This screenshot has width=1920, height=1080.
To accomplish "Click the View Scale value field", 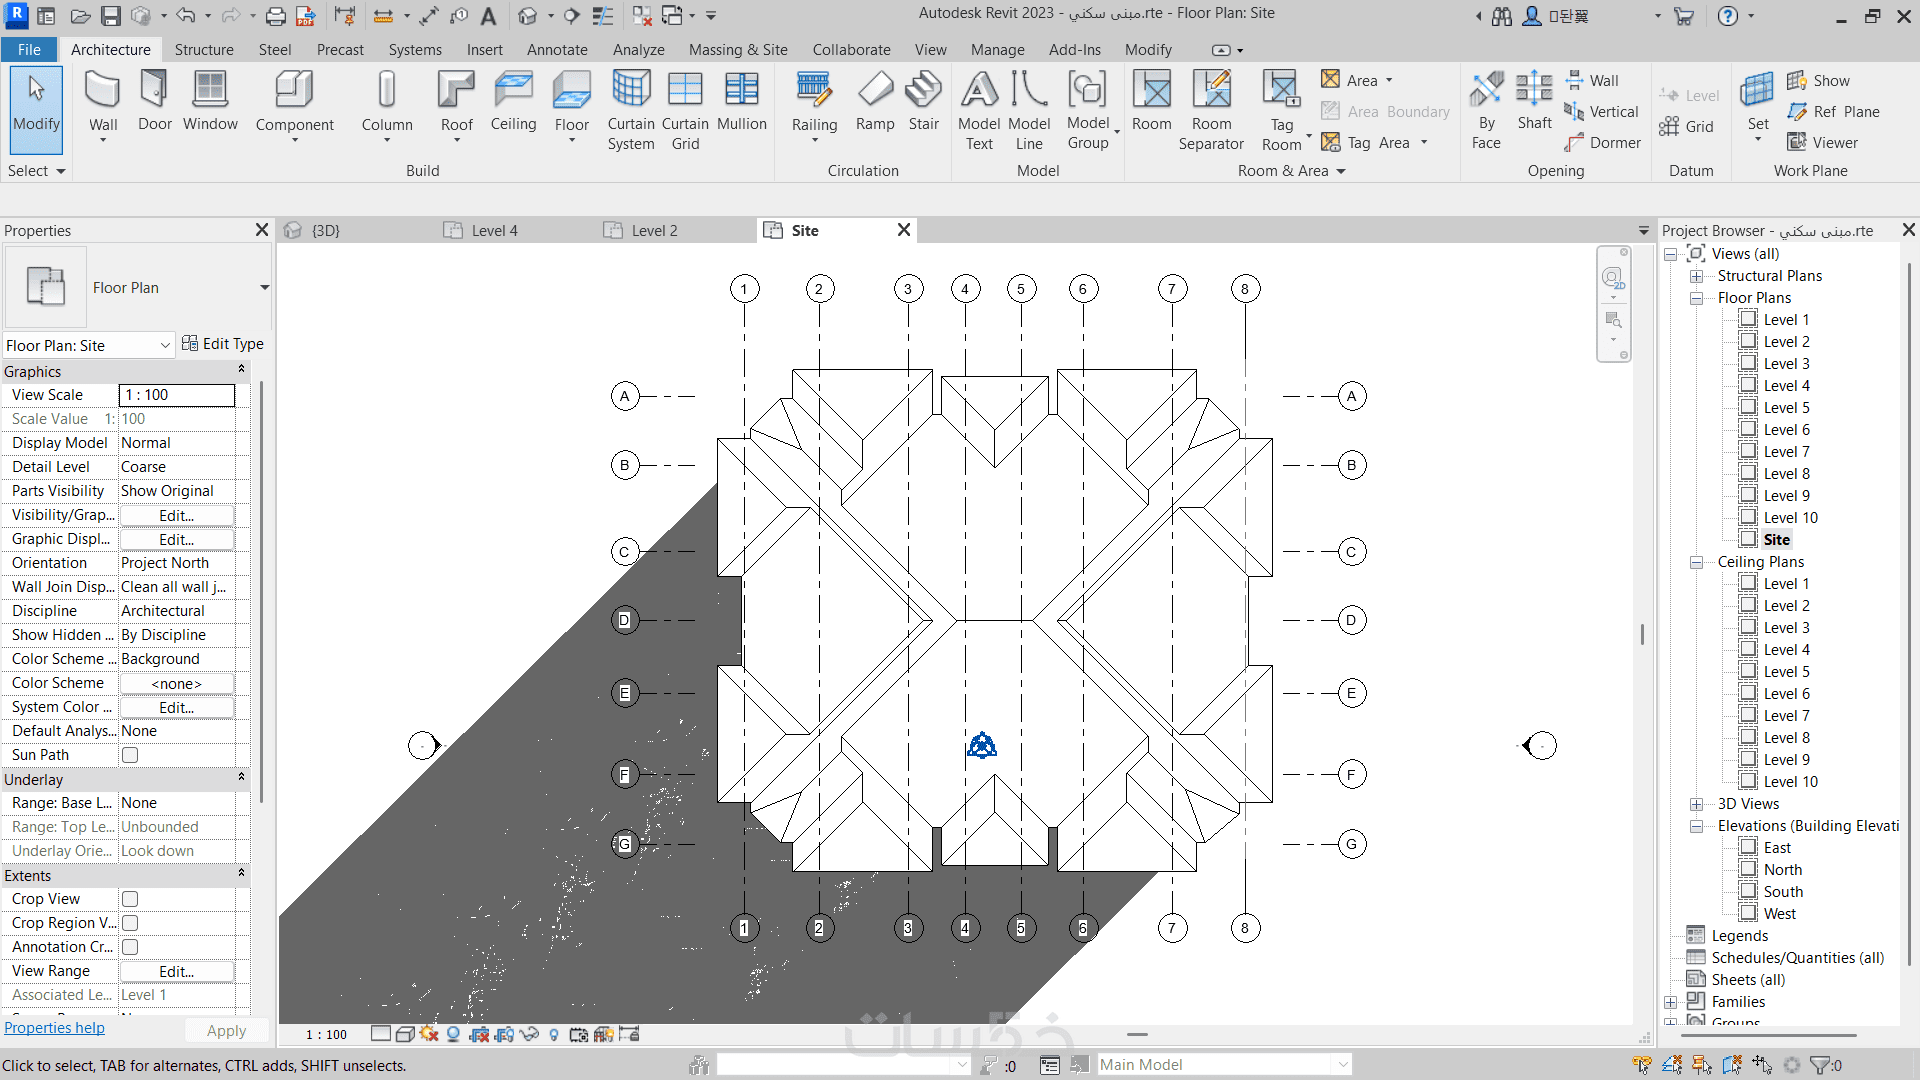I will tap(177, 395).
